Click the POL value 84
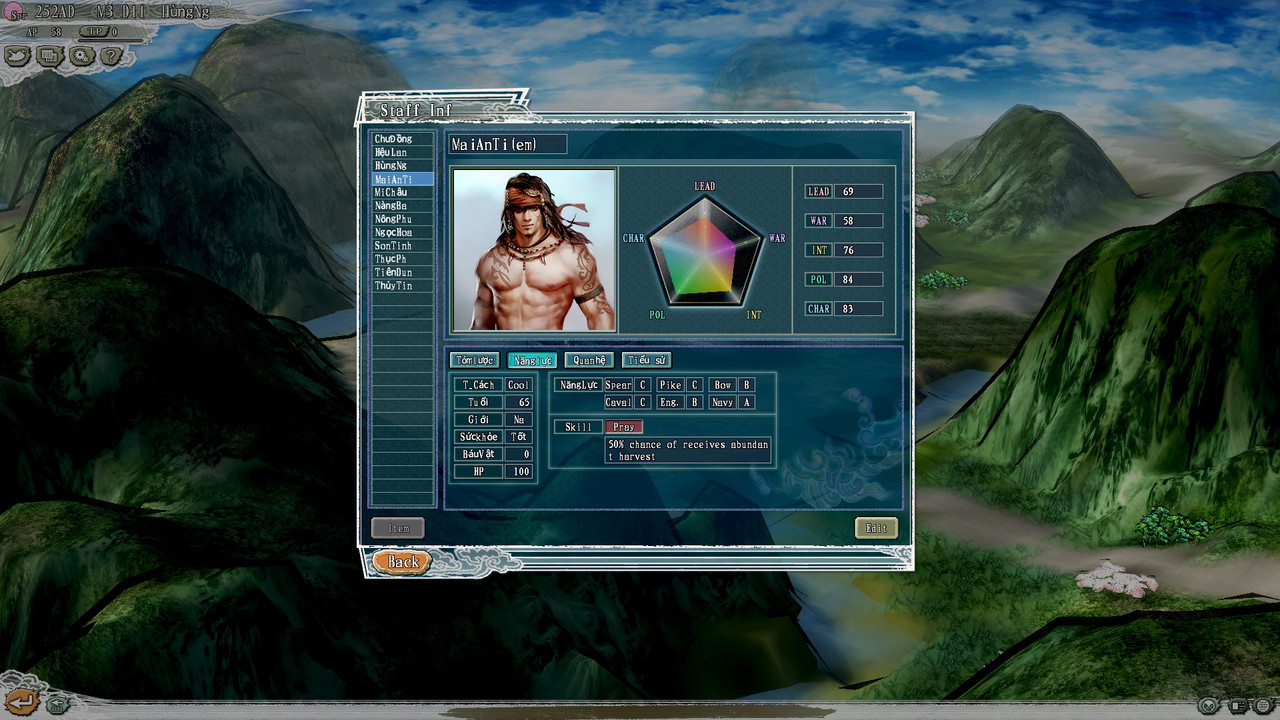This screenshot has height=720, width=1280. (858, 279)
